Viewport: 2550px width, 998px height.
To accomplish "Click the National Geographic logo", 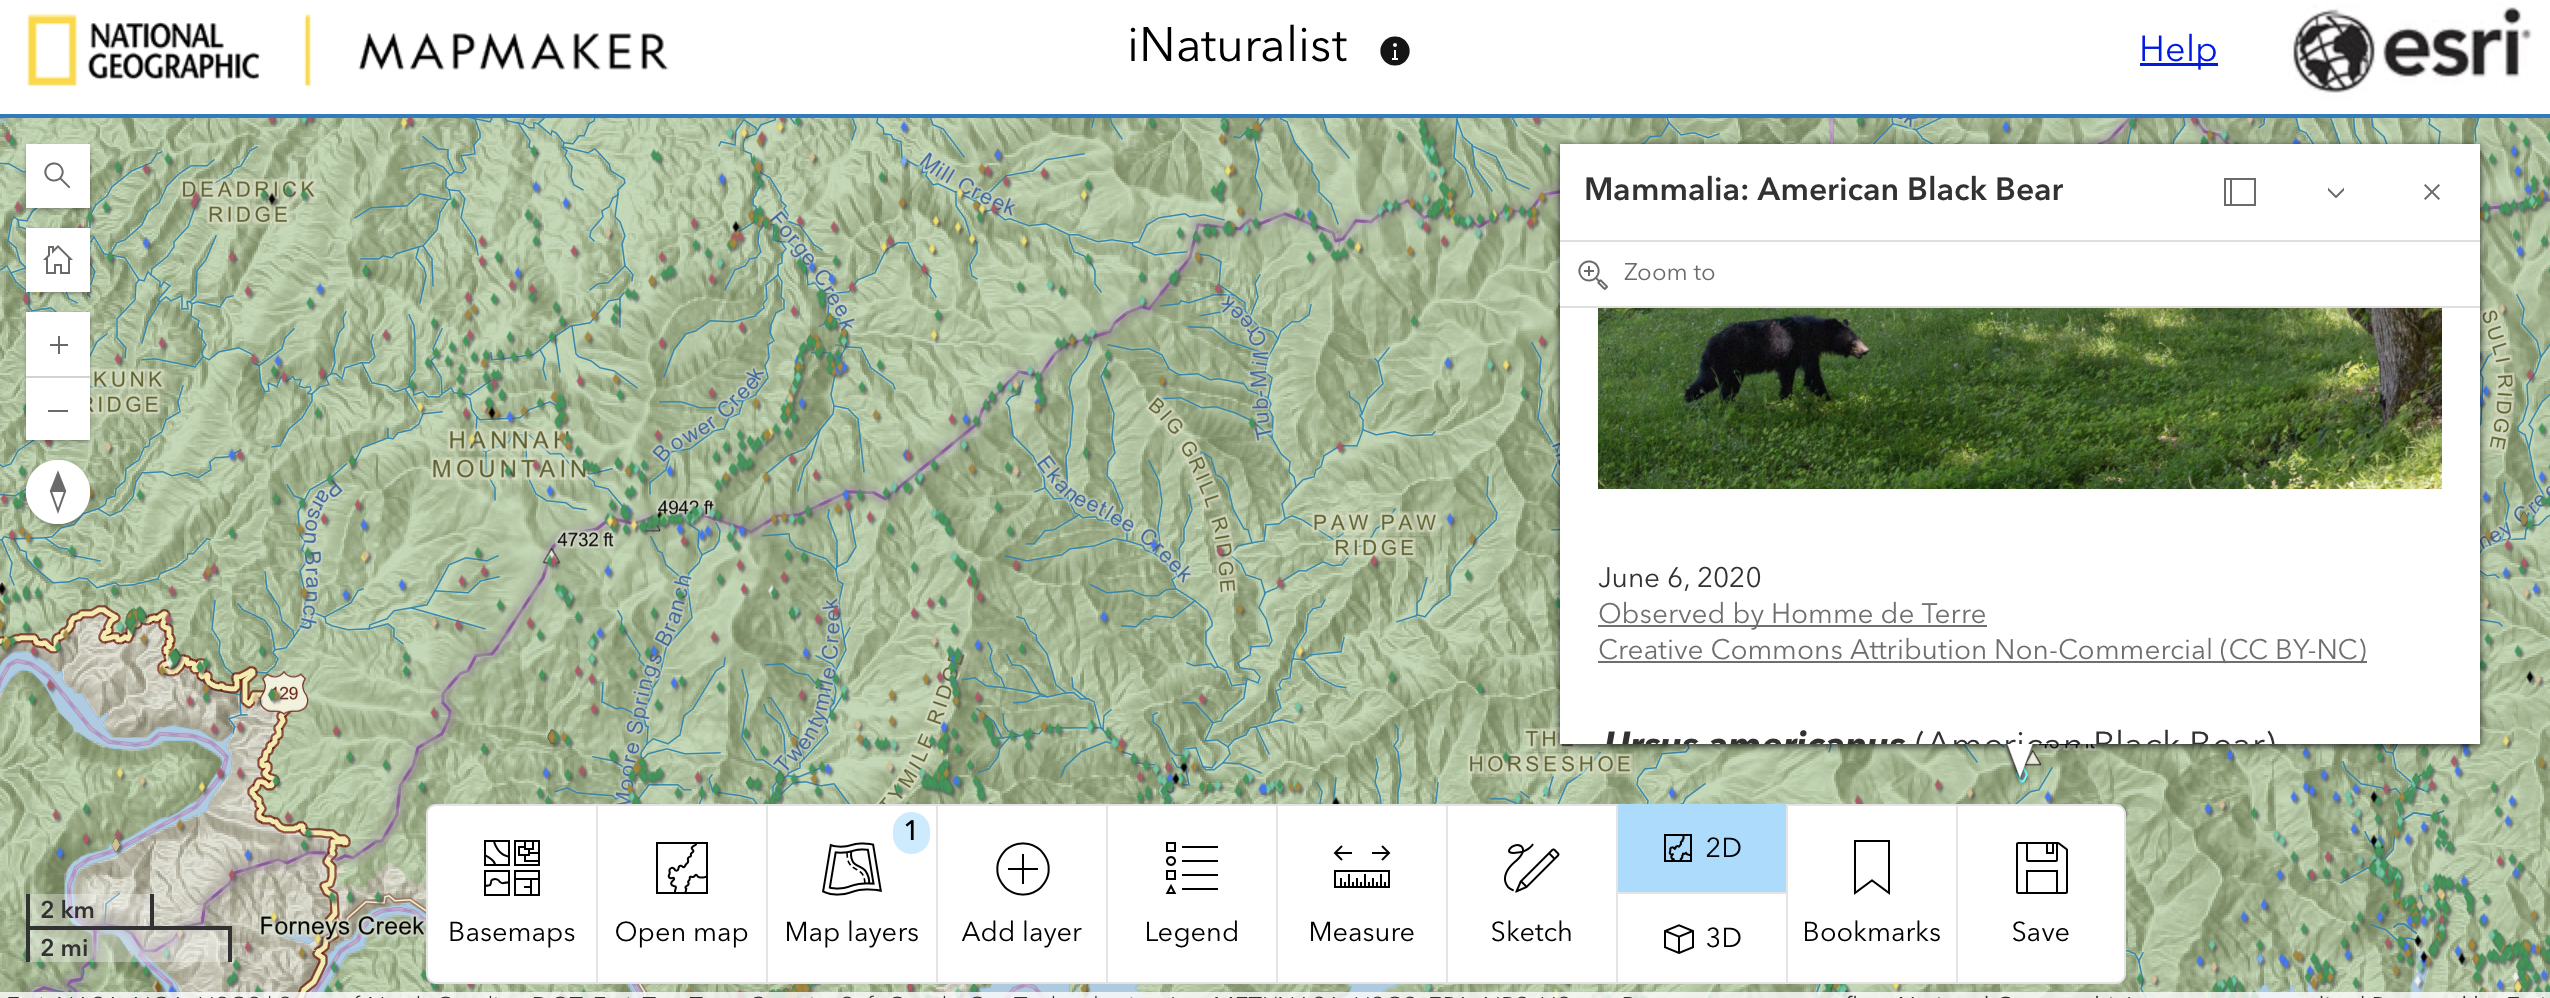I will tap(144, 51).
